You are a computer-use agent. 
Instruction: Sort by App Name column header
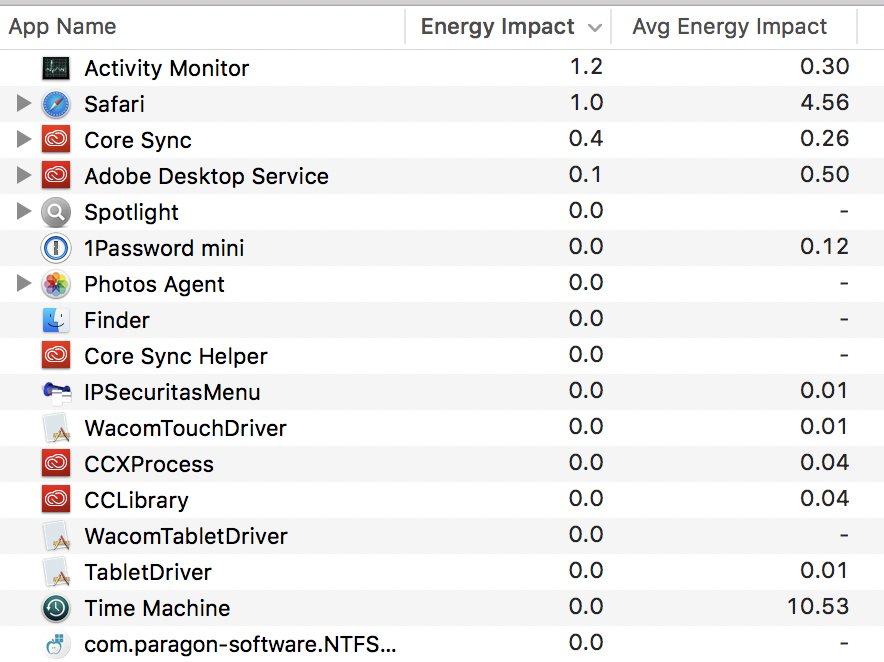63,27
